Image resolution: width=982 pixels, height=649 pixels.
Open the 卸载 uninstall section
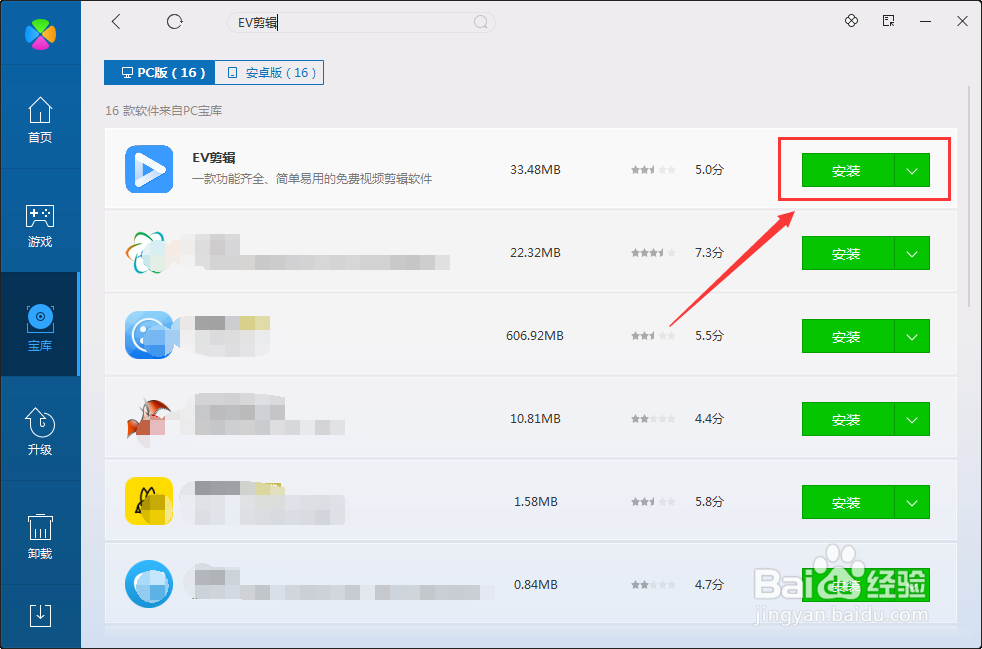[40, 537]
